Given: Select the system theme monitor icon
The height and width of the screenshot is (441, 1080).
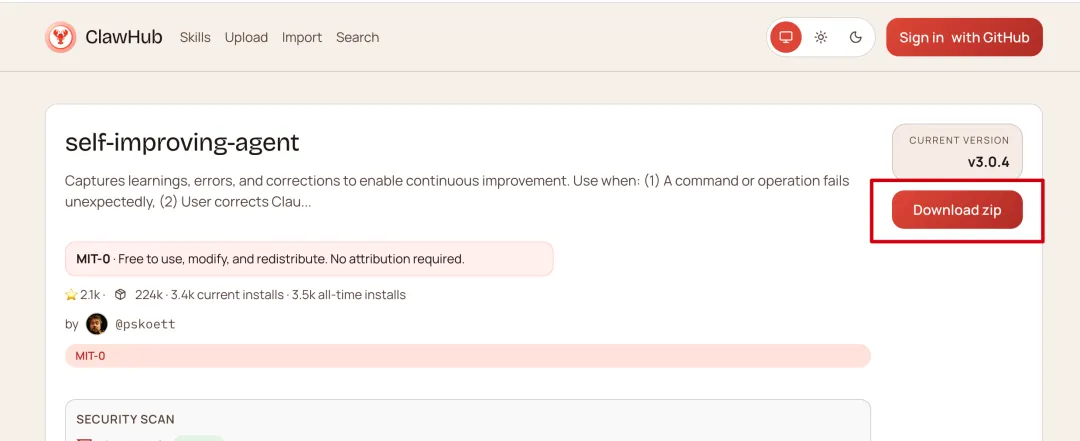Looking at the screenshot, I should (x=786, y=38).
